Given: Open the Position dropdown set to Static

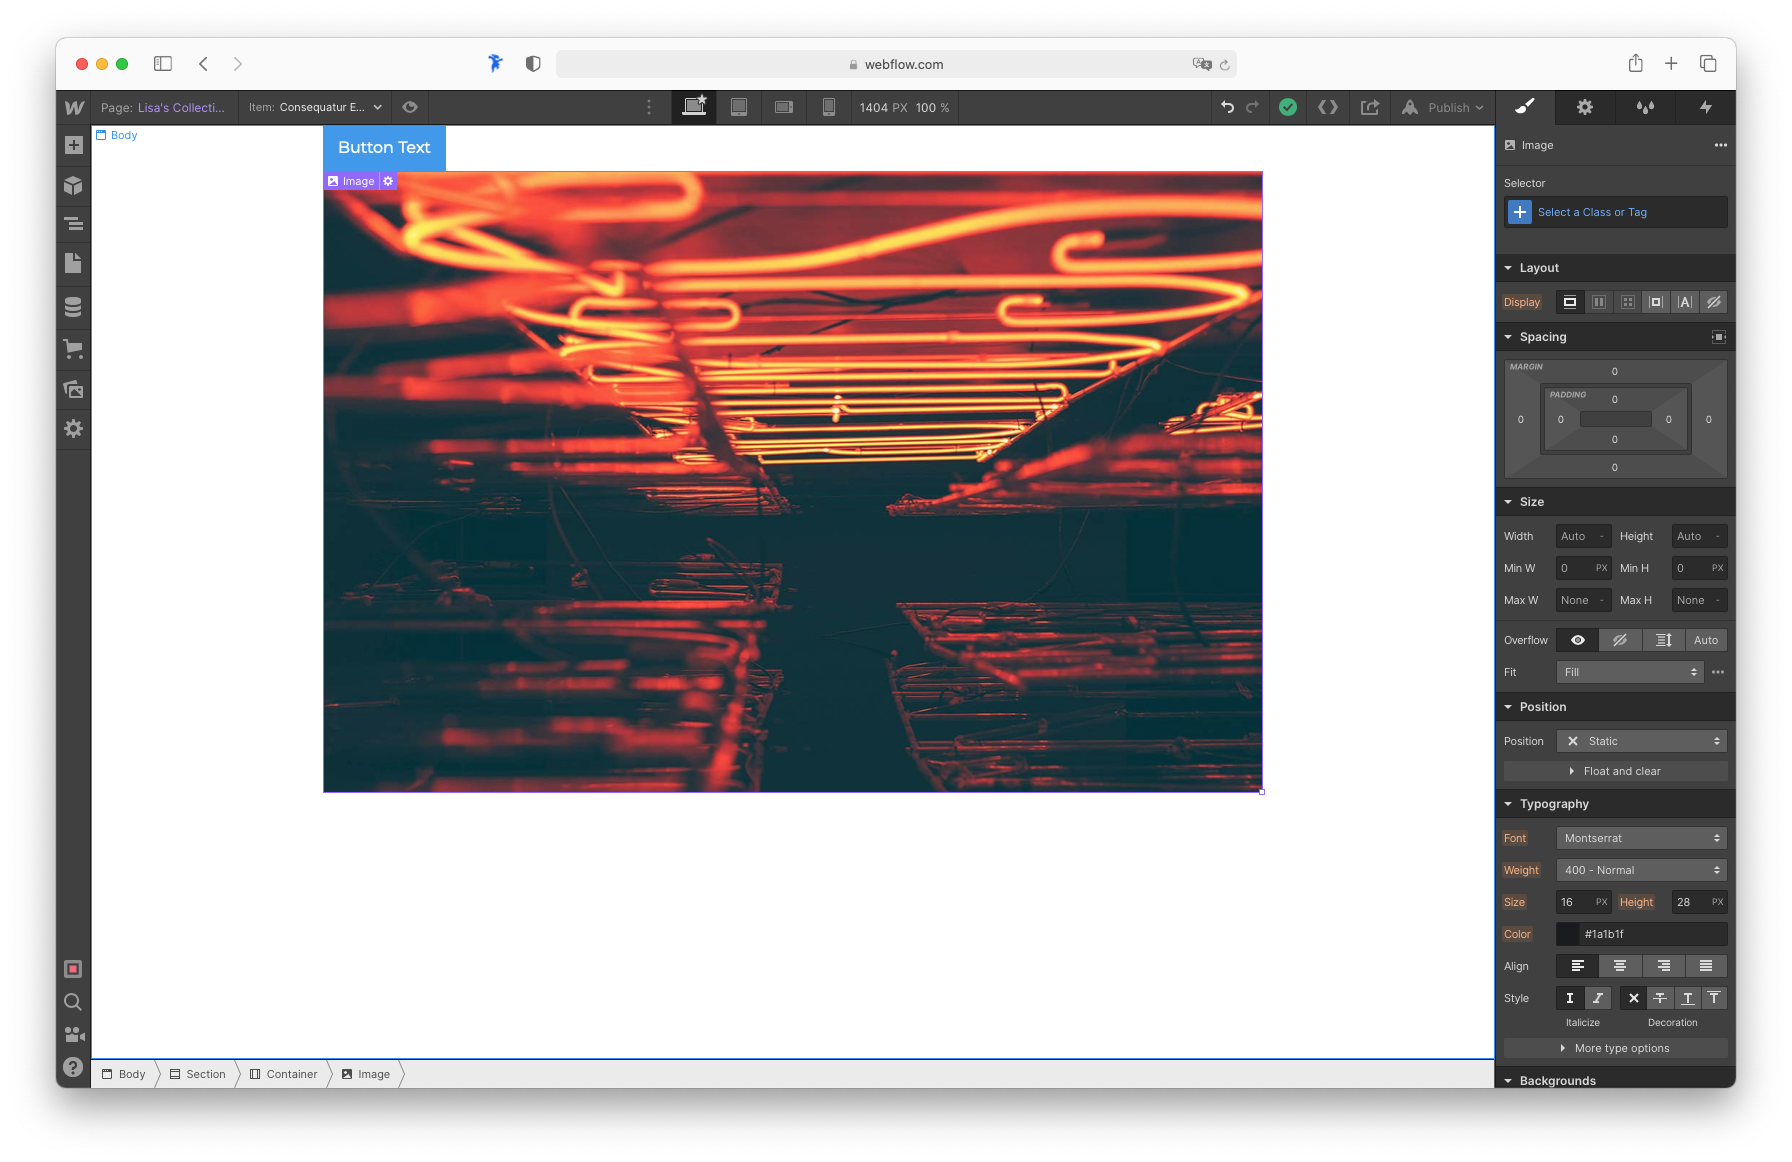Looking at the screenshot, I should pos(1641,741).
